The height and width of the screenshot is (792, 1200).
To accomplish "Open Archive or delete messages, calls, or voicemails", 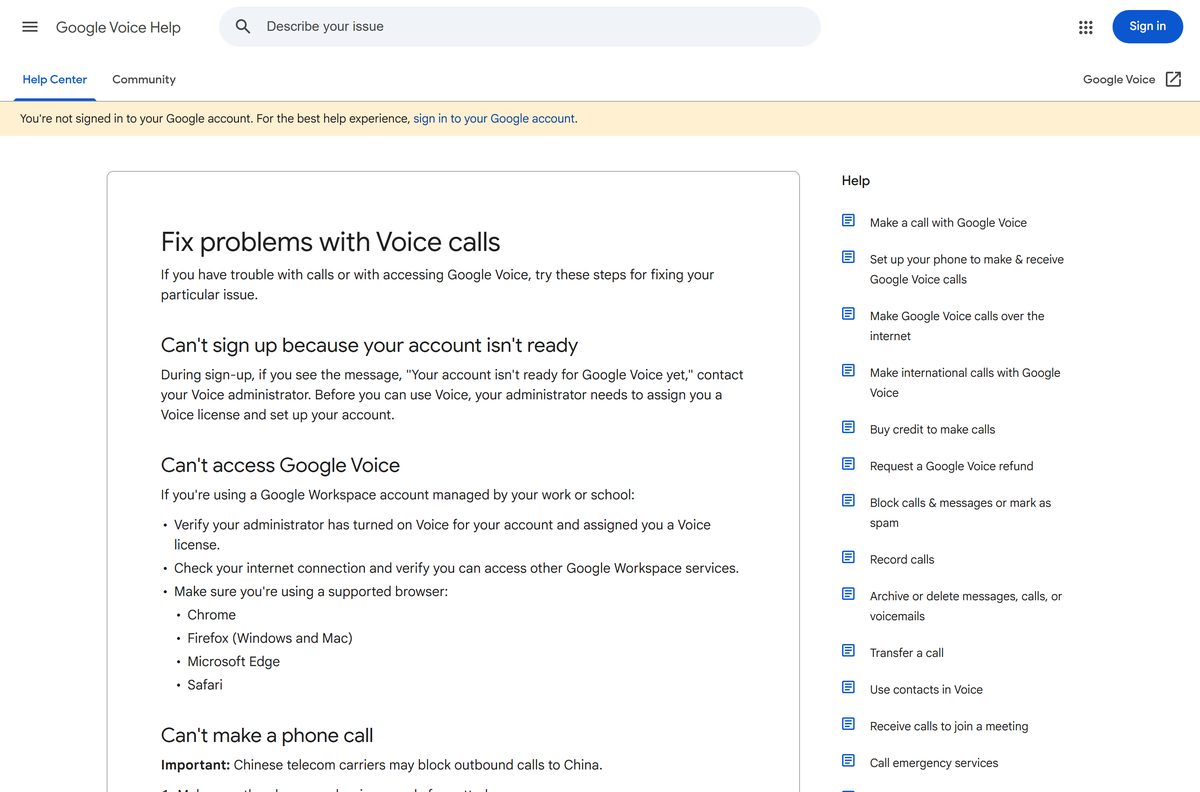I will [966, 606].
